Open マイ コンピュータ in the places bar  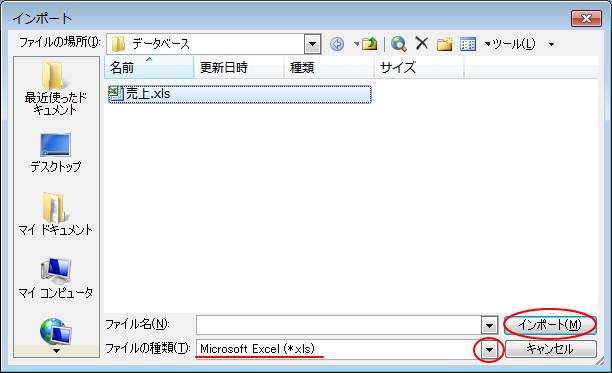click(x=55, y=278)
